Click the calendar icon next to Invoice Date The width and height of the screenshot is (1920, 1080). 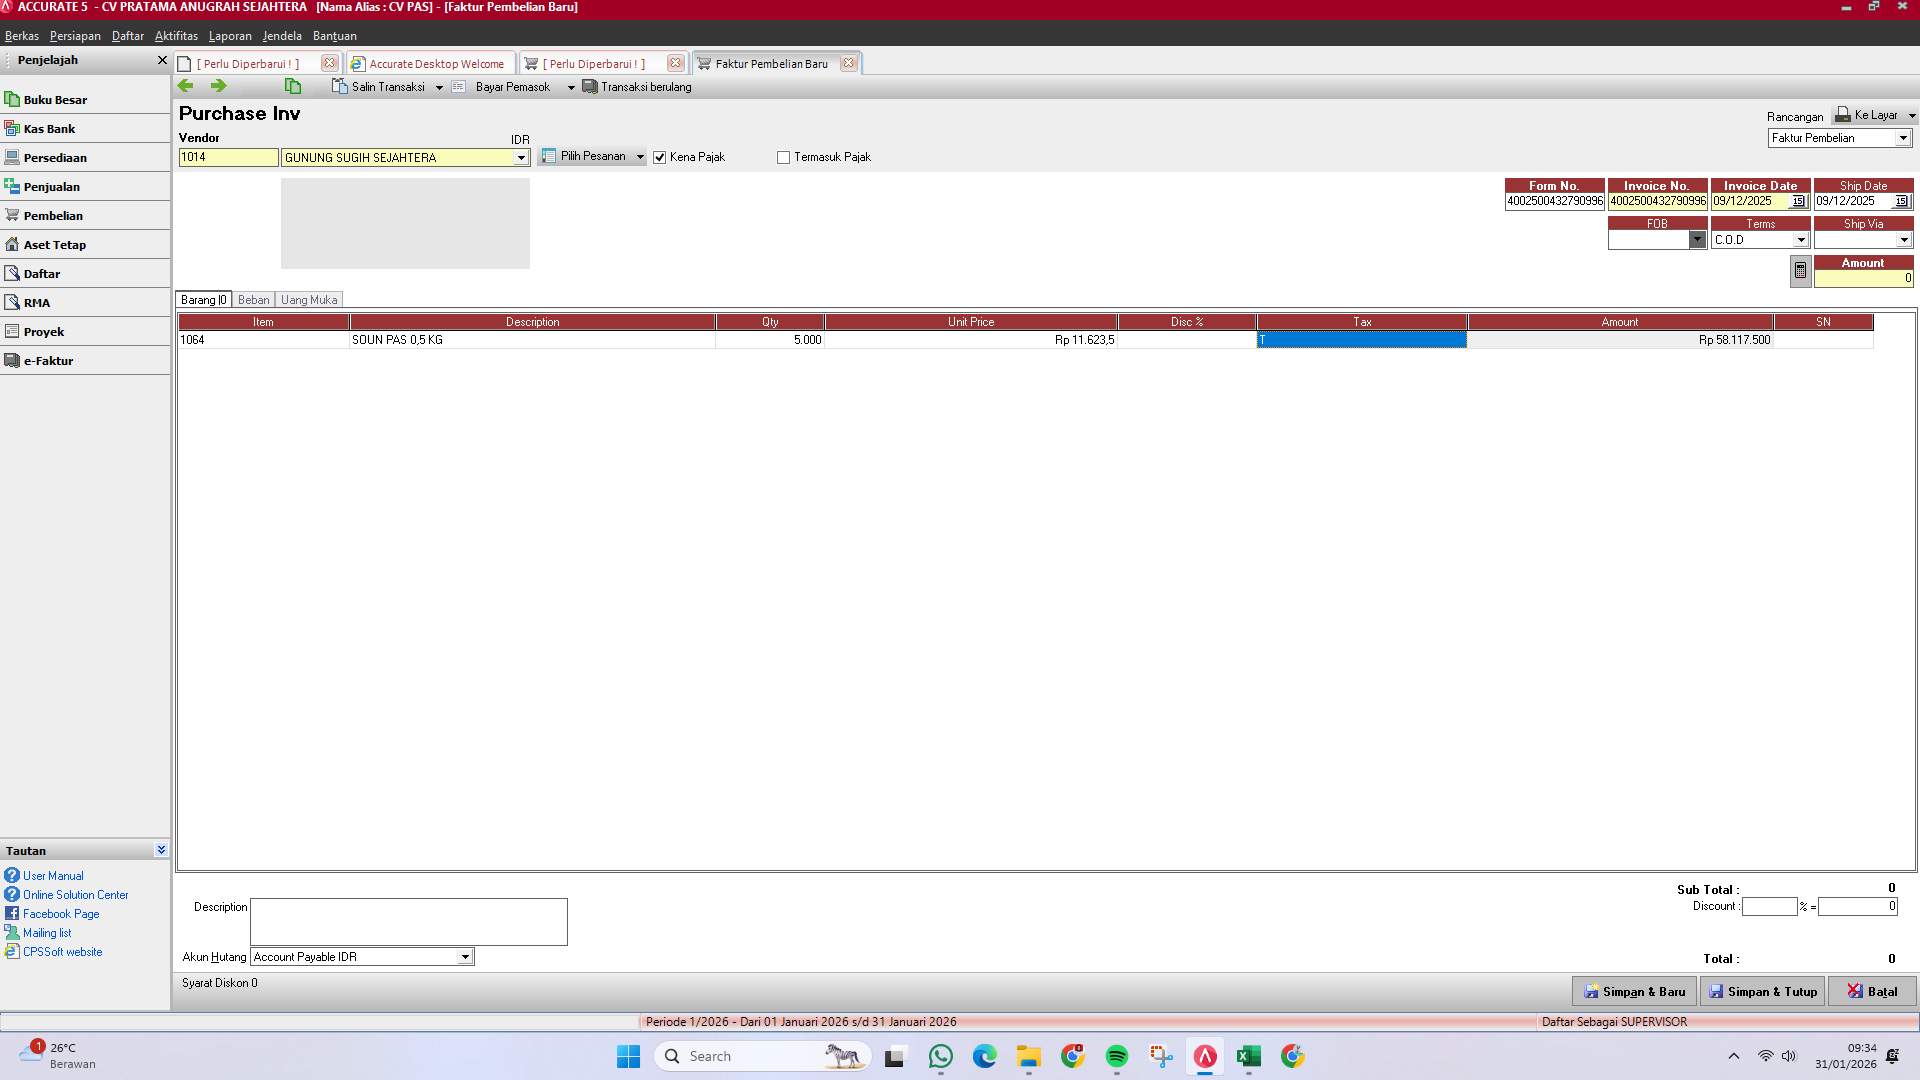point(1799,200)
